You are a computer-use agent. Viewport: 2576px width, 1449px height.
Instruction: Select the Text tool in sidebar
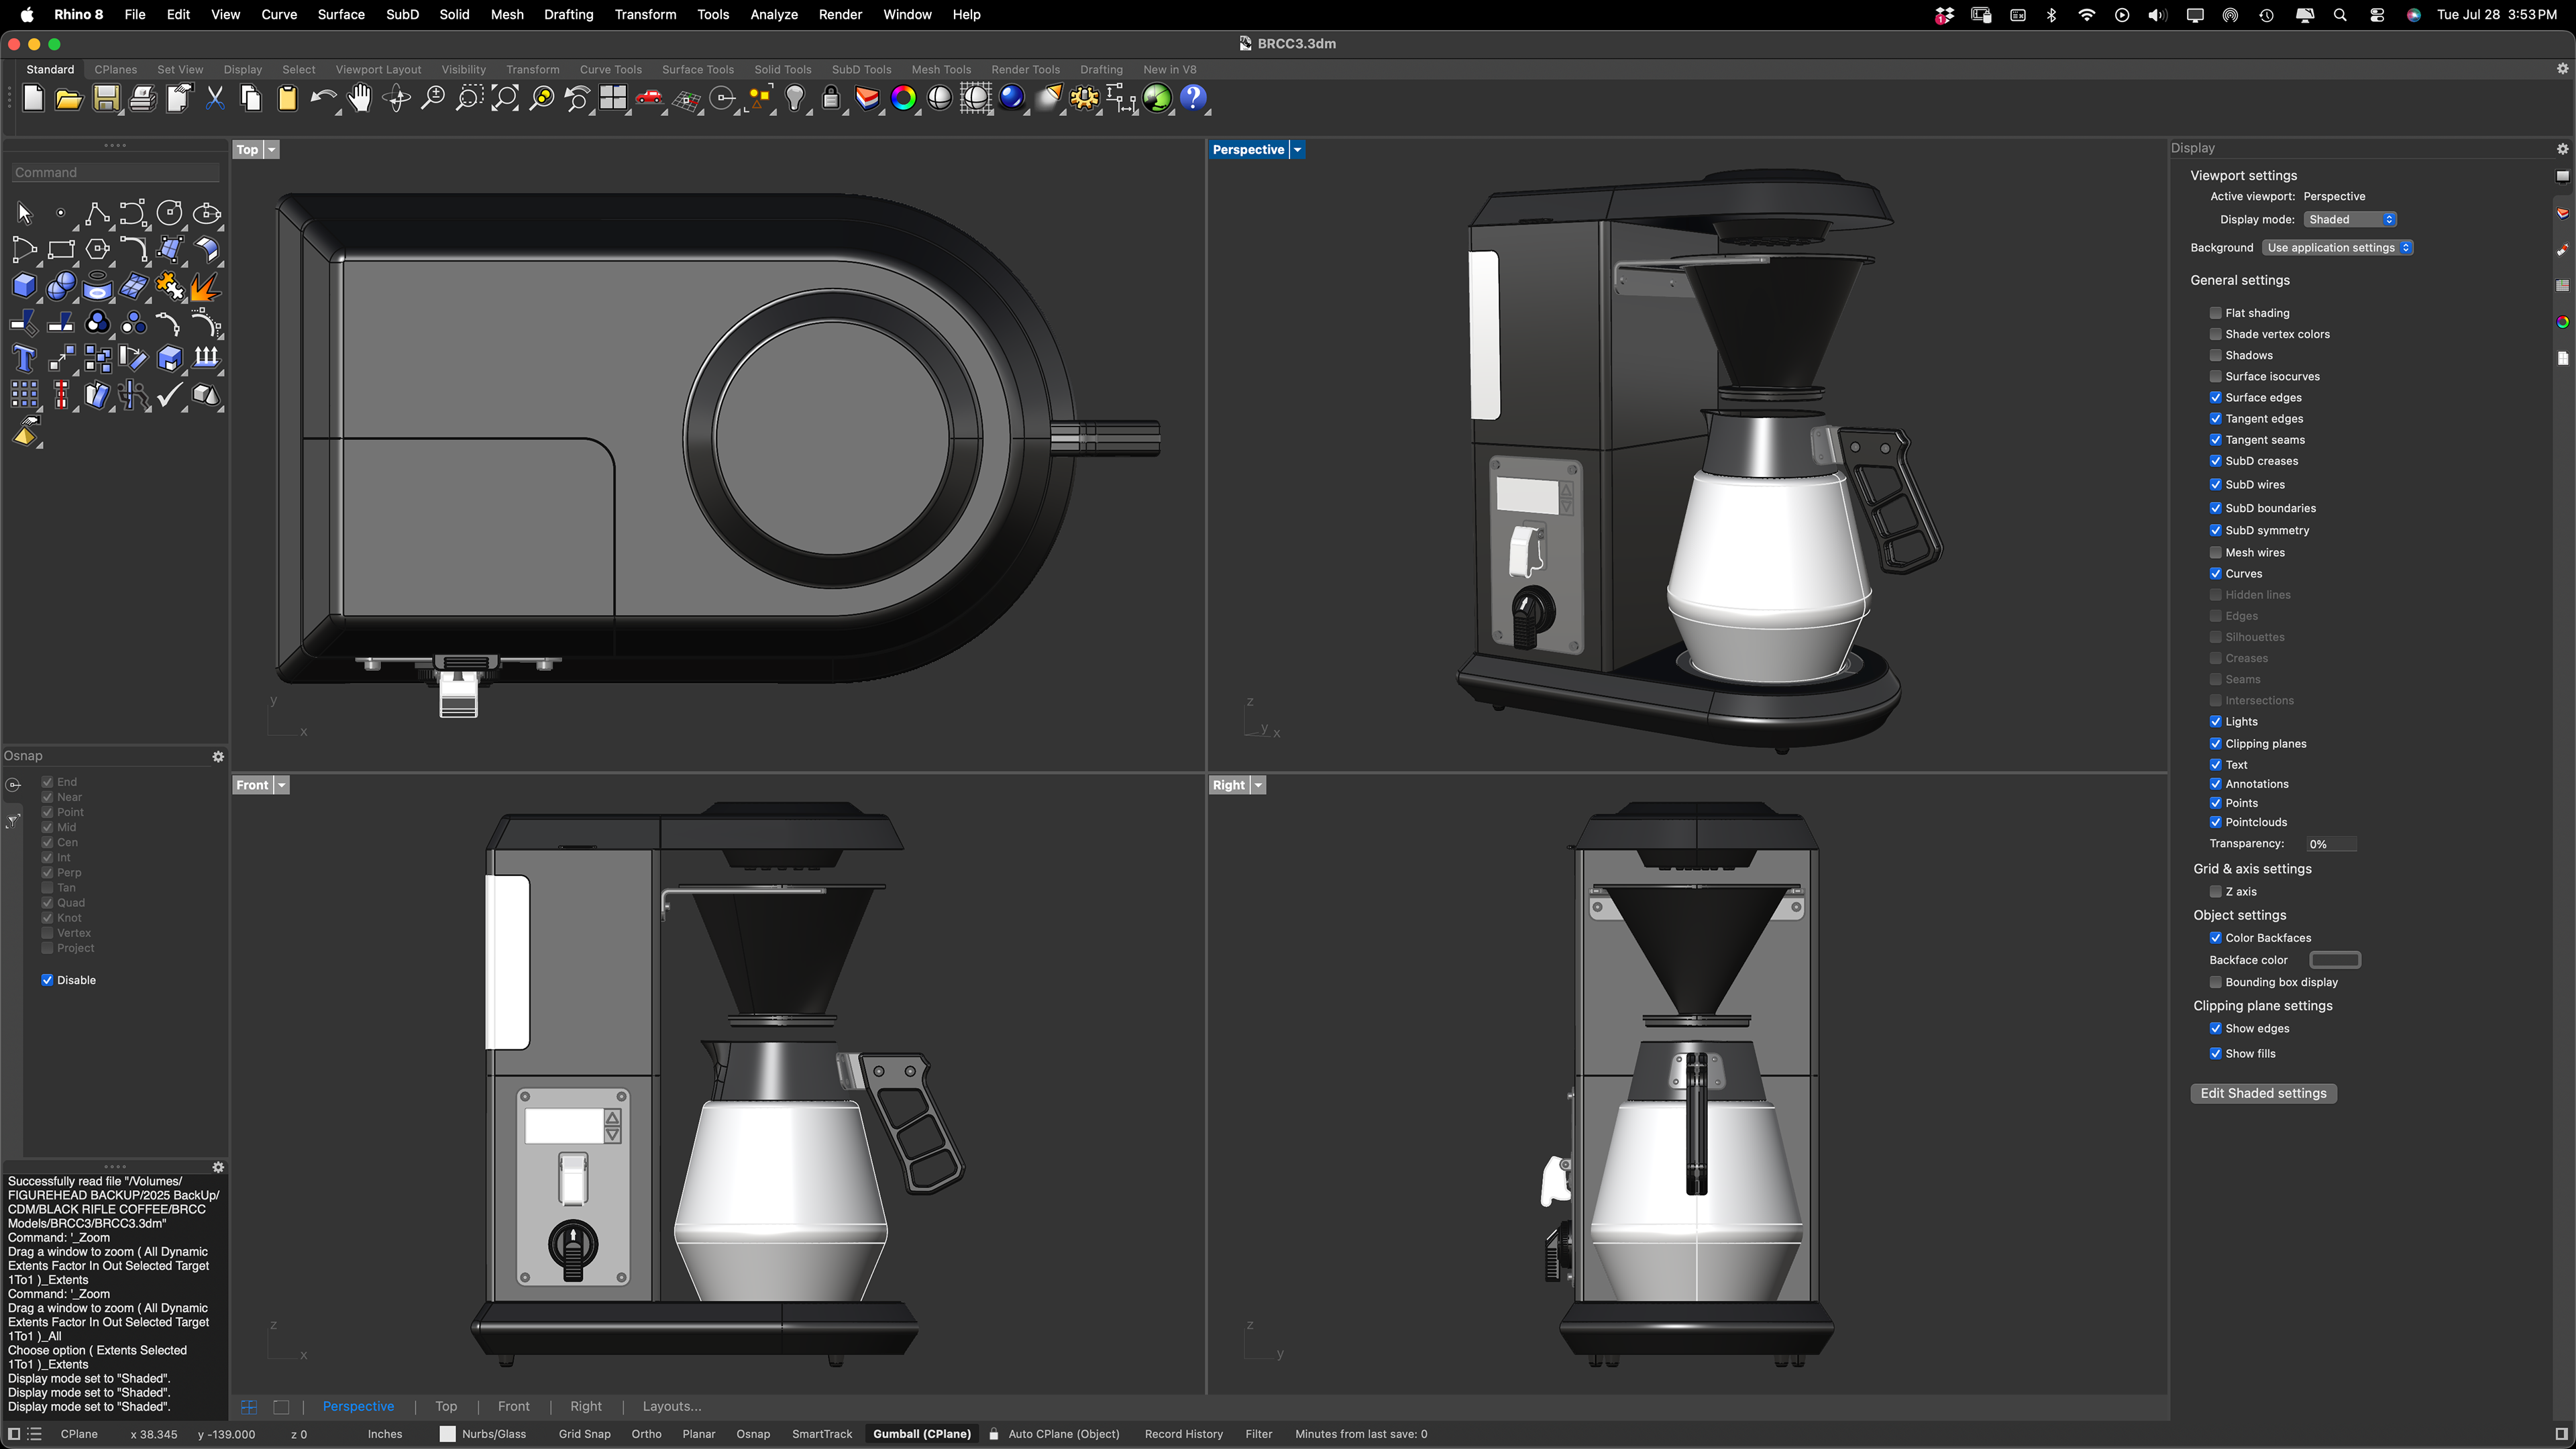tap(24, 359)
